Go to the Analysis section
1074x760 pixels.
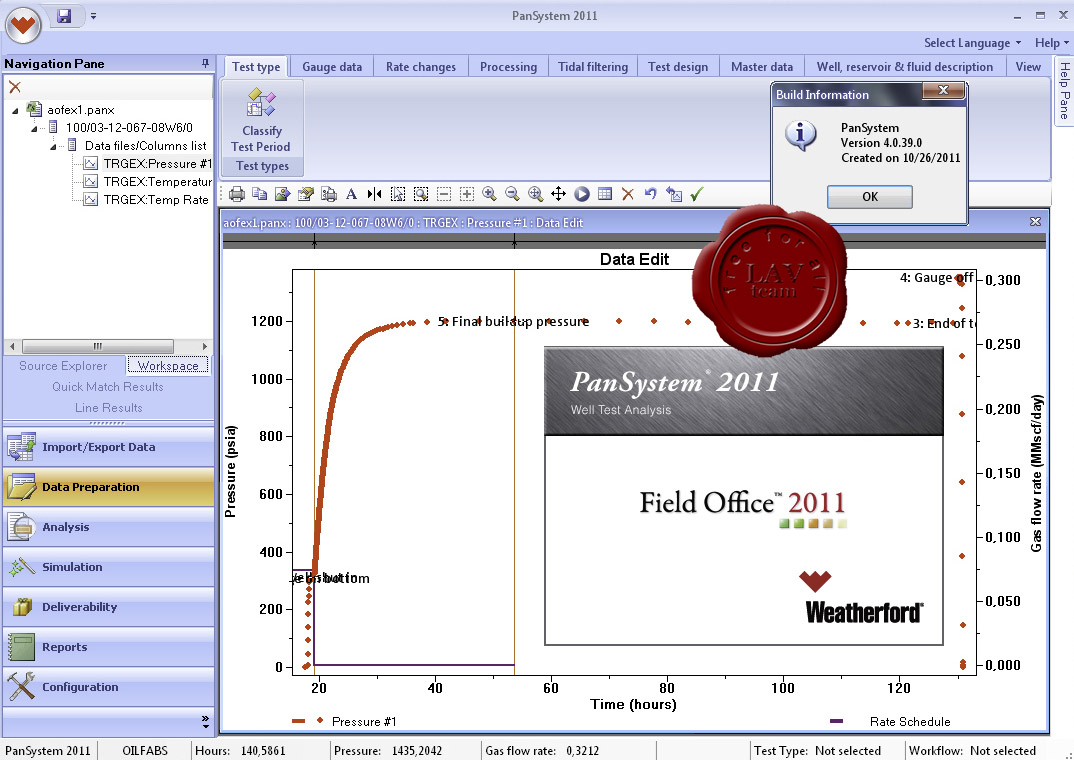click(108, 527)
